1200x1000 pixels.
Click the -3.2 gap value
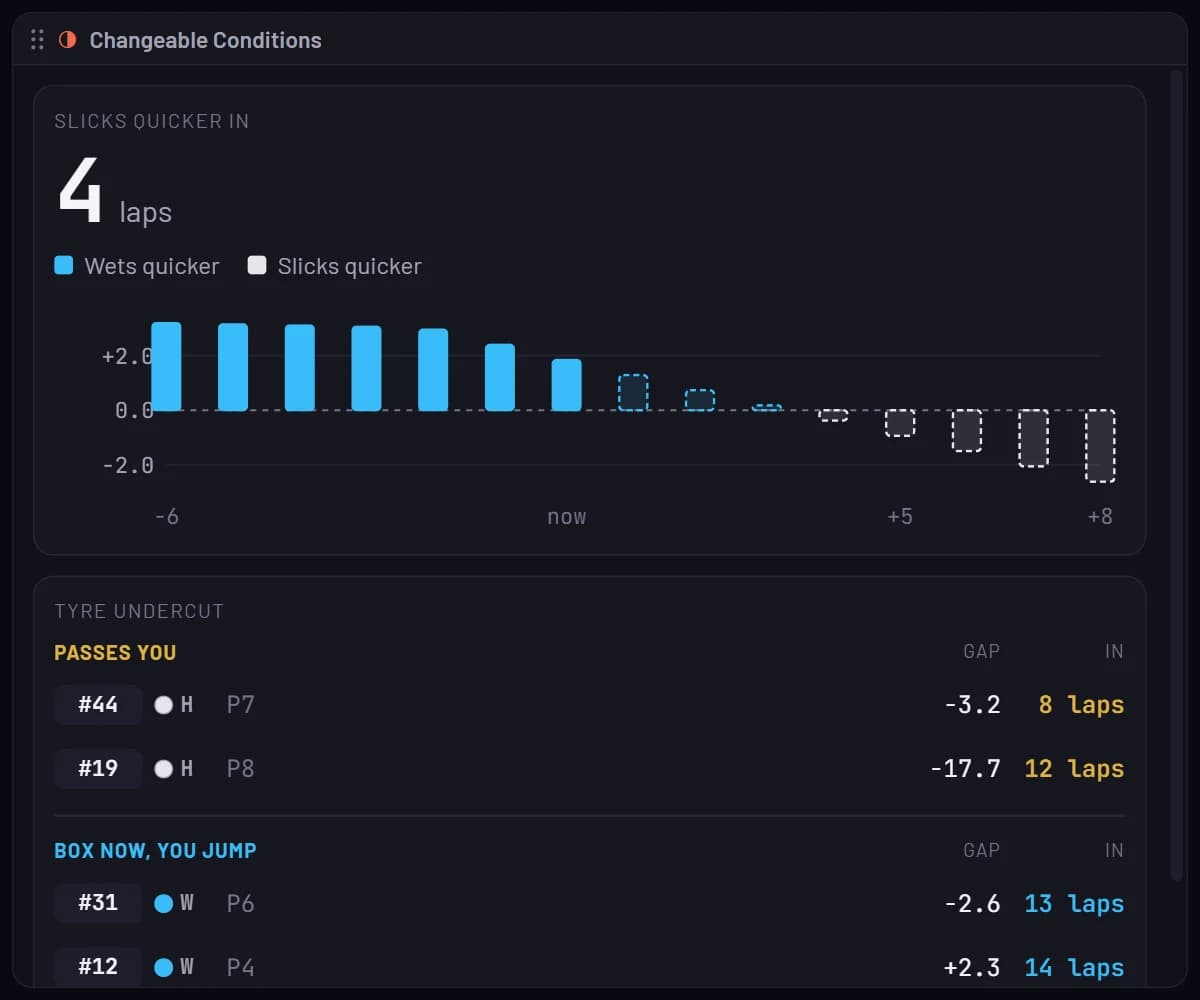coord(972,705)
